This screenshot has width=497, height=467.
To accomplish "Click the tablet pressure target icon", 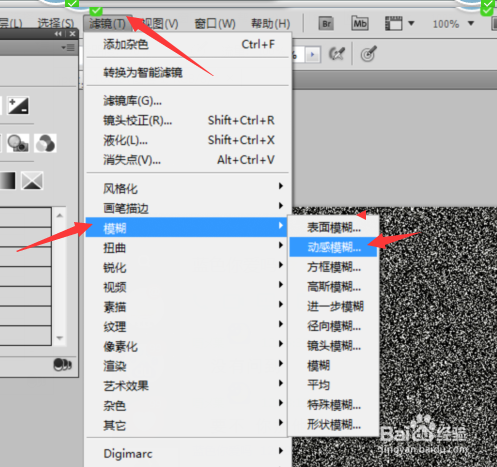I will point(368,54).
